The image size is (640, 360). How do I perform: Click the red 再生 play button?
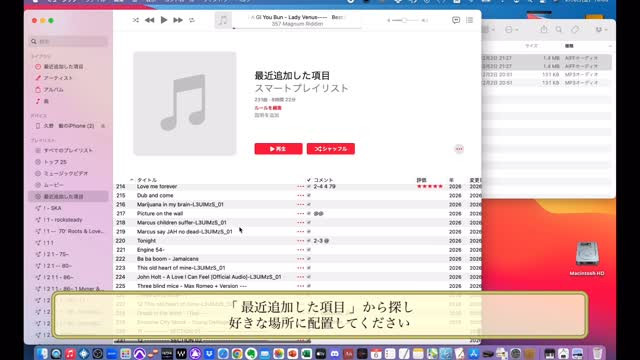point(278,149)
